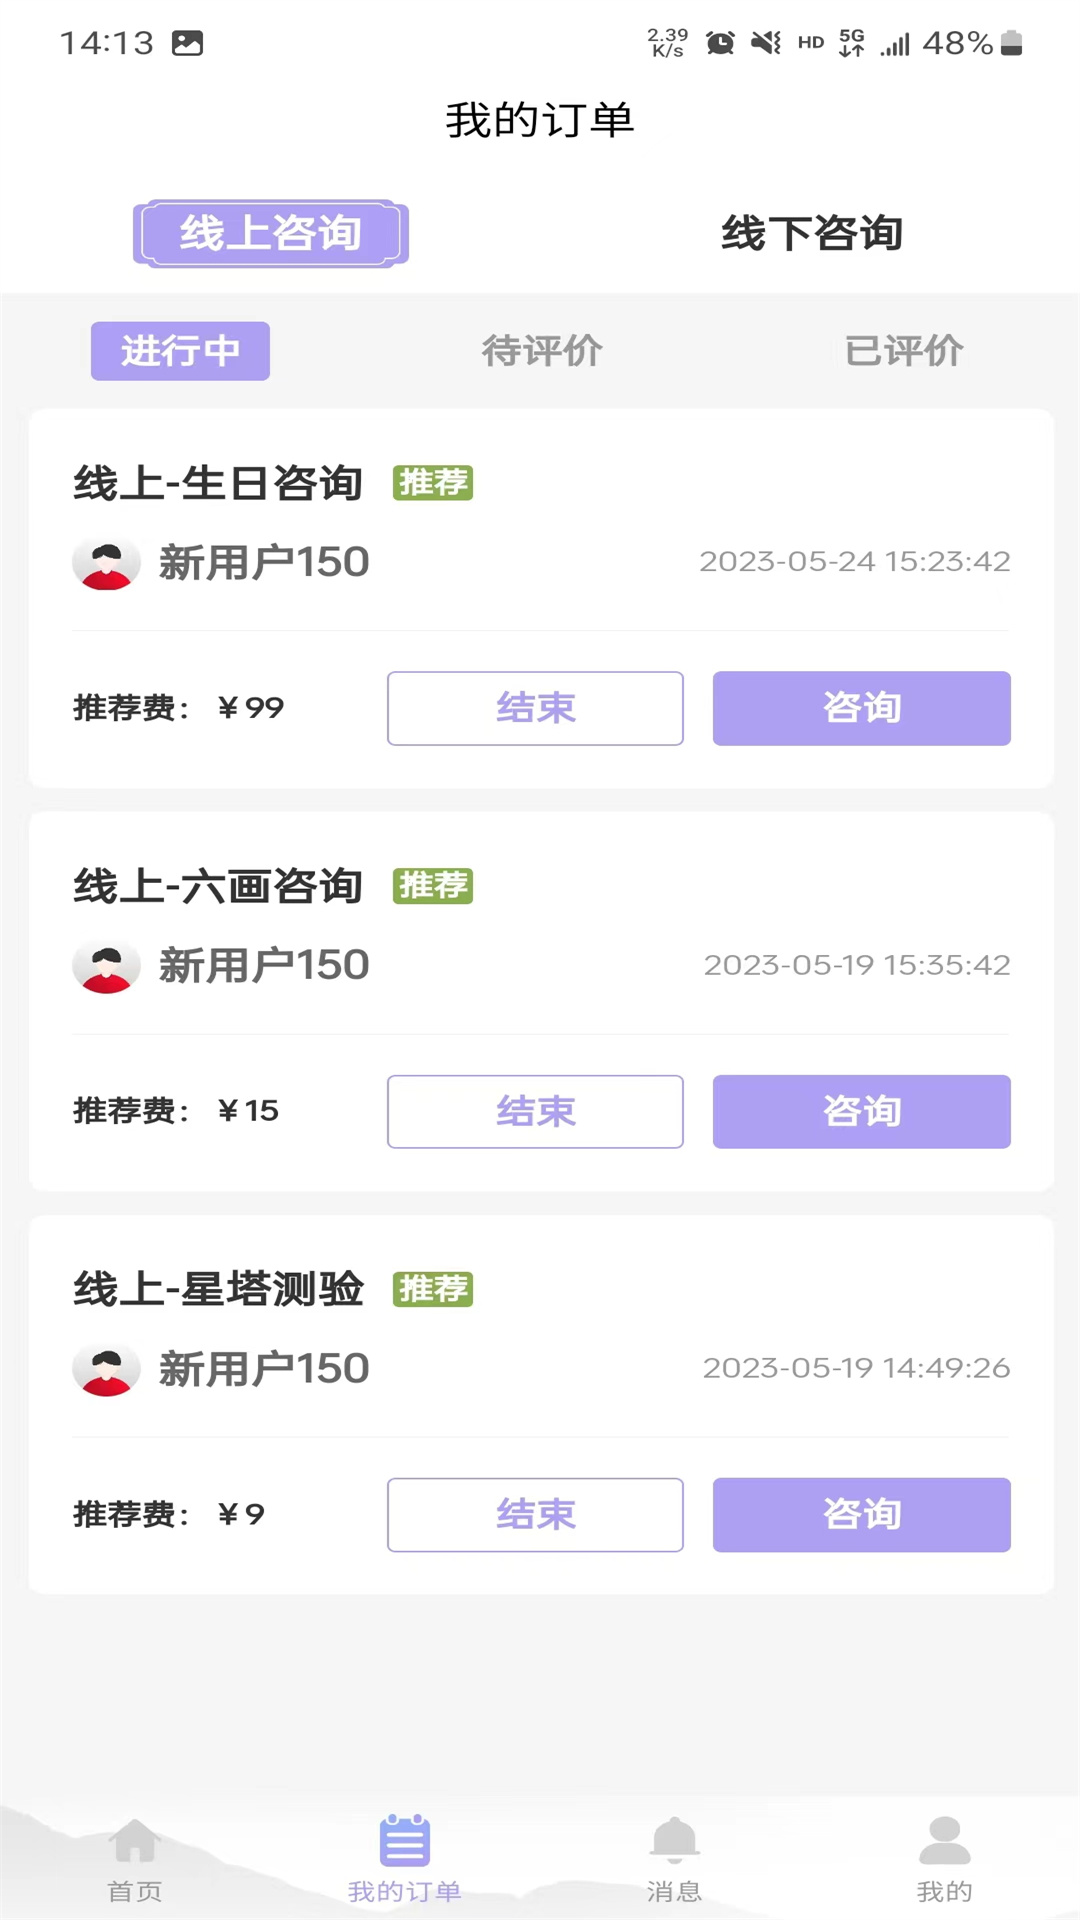Image resolution: width=1080 pixels, height=1920 pixels.
Task: Start consultation for 线上-生日咨询
Action: click(861, 708)
